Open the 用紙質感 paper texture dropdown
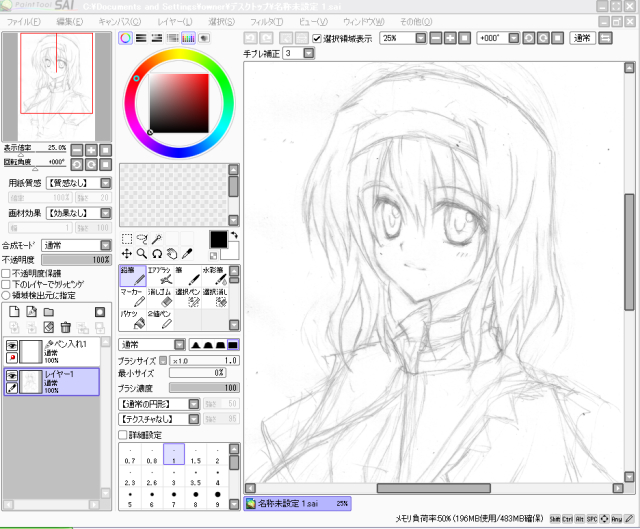The width and height of the screenshot is (640, 529). pos(78,183)
